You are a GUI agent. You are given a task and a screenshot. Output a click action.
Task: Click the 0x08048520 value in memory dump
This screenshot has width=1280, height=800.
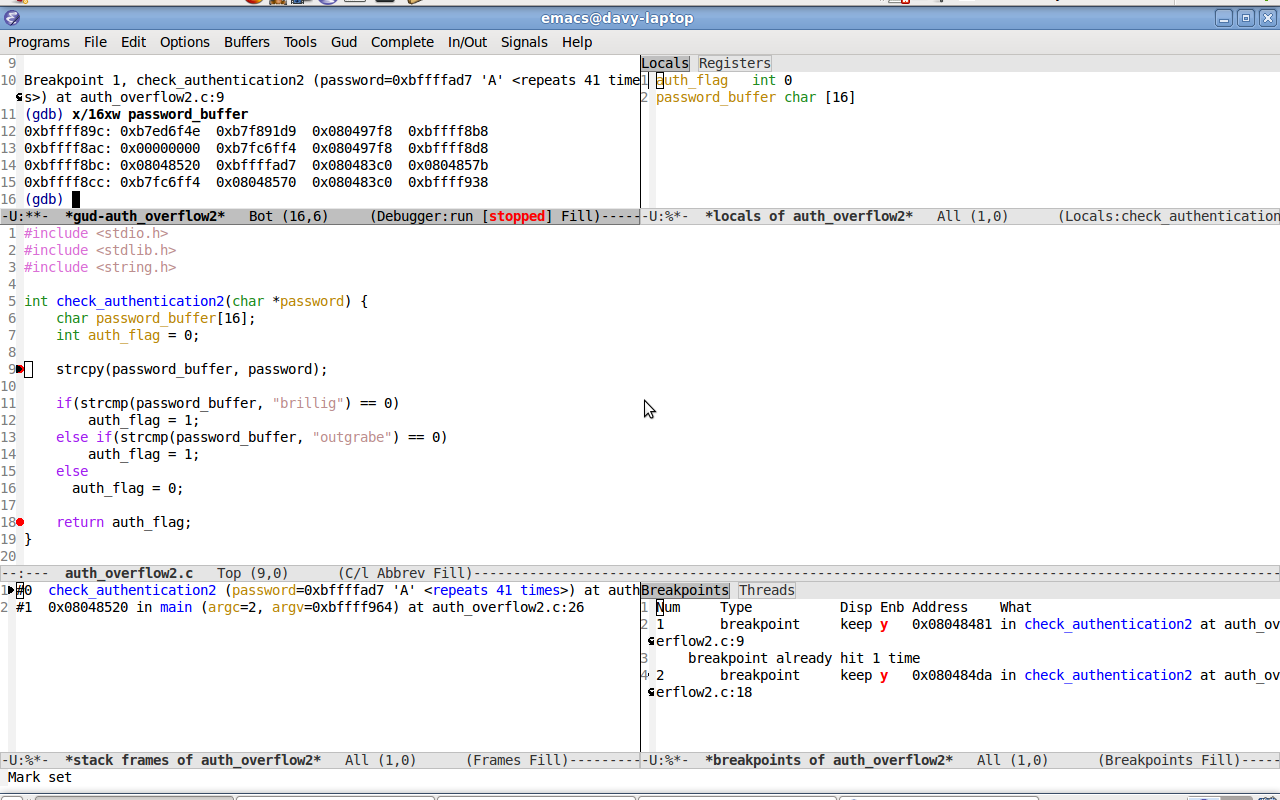[160, 165]
